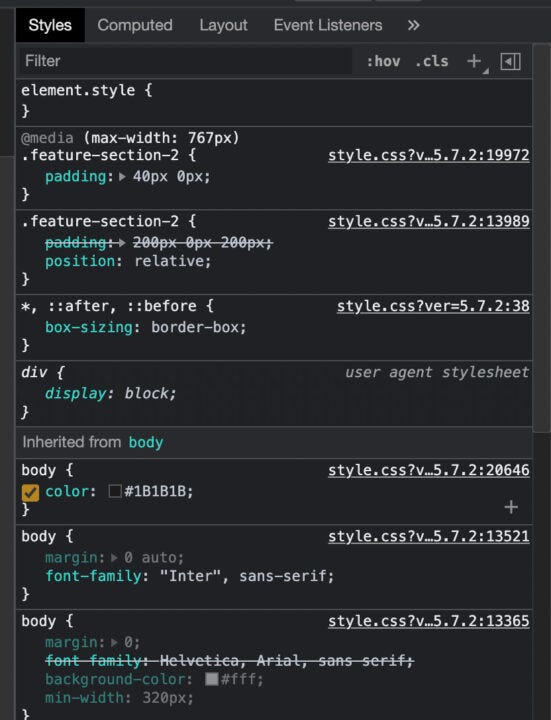Toggle the computed styles sidebar icon
This screenshot has height=720, width=551.
[x=510, y=62]
